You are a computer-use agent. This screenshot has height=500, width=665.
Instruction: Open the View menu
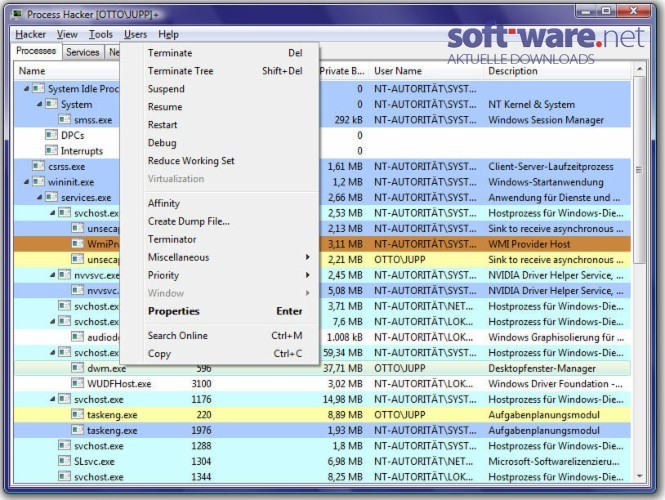coord(67,34)
